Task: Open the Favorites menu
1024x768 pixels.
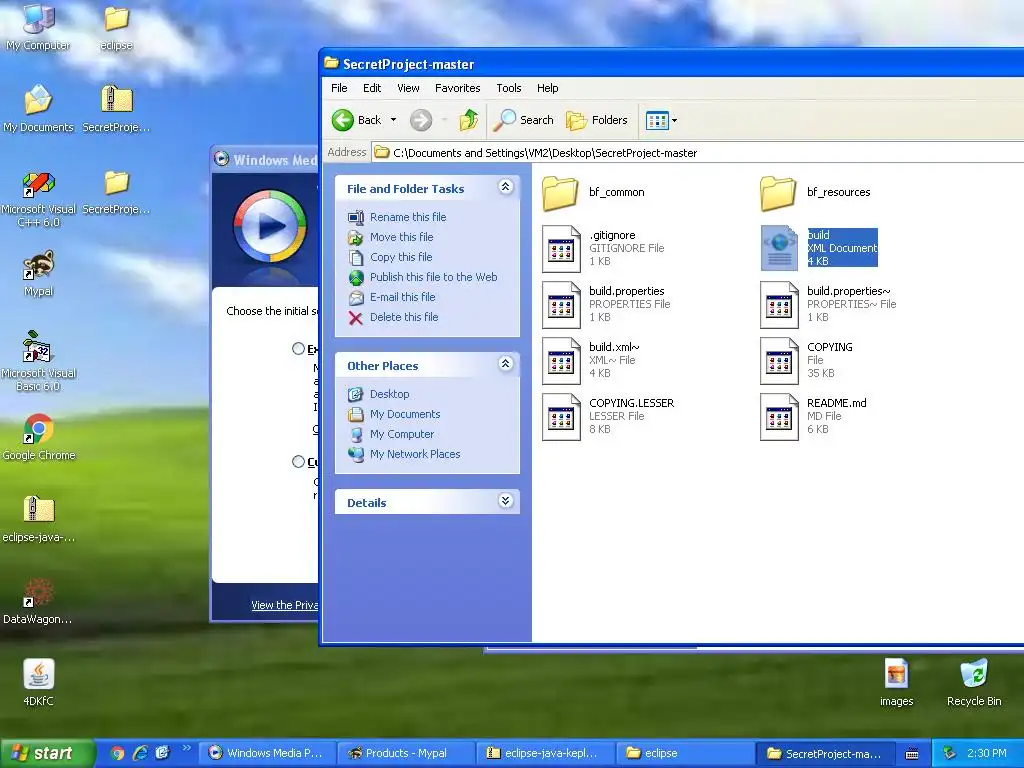Action: click(457, 88)
